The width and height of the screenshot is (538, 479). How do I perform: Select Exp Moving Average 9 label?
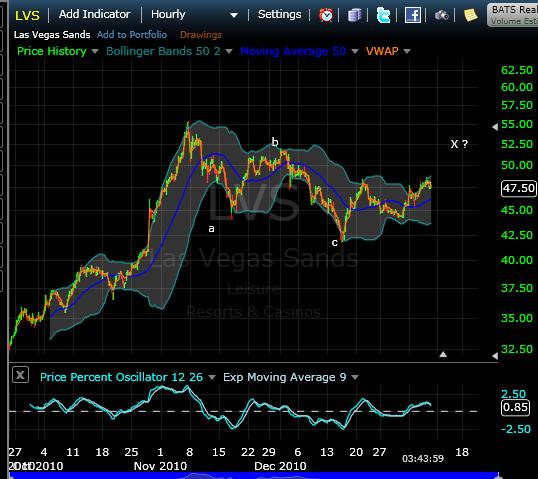tap(285, 377)
